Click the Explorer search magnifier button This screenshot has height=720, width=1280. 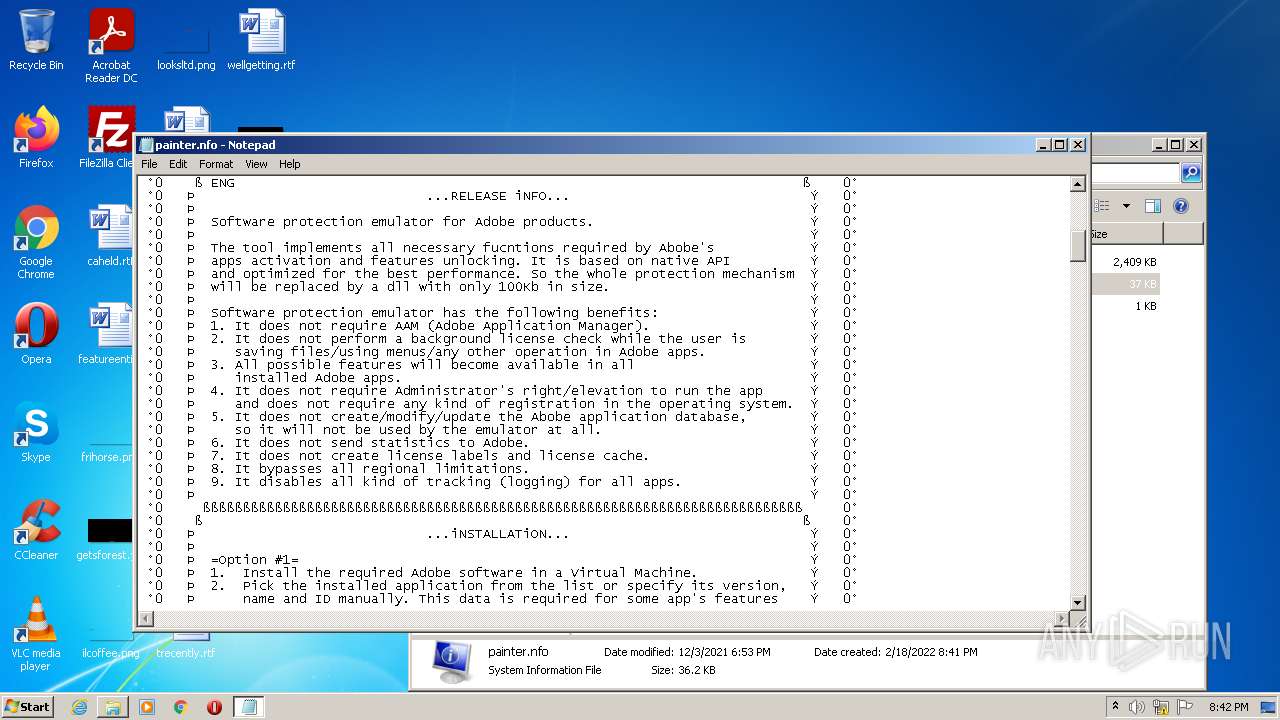point(1190,173)
